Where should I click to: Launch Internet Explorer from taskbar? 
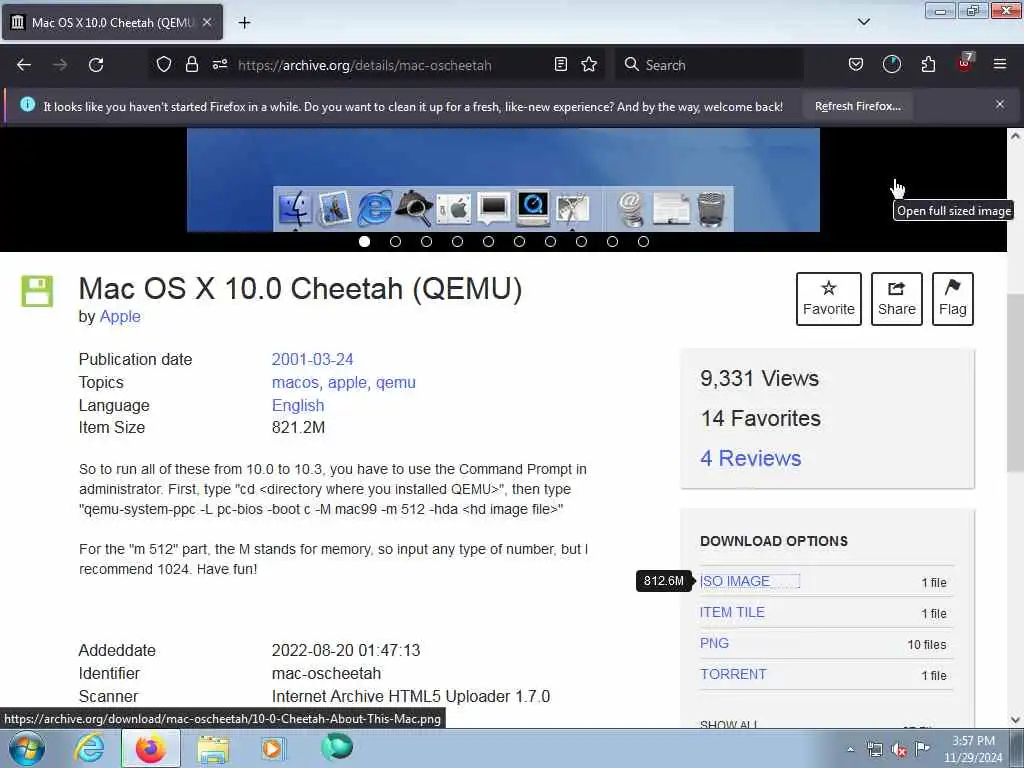pyautogui.click(x=89, y=748)
